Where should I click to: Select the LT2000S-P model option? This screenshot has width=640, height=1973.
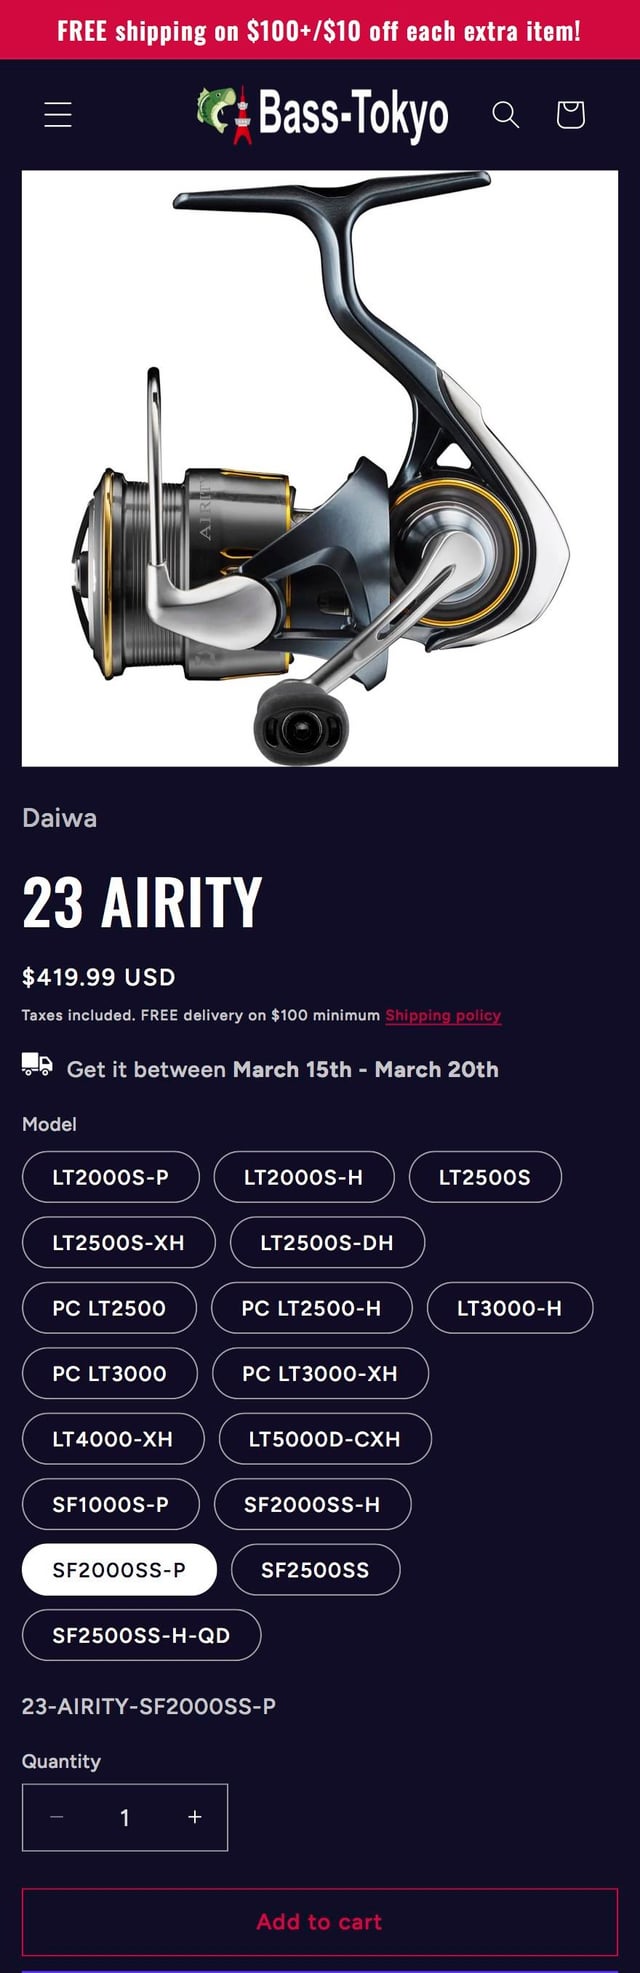pos(110,1177)
